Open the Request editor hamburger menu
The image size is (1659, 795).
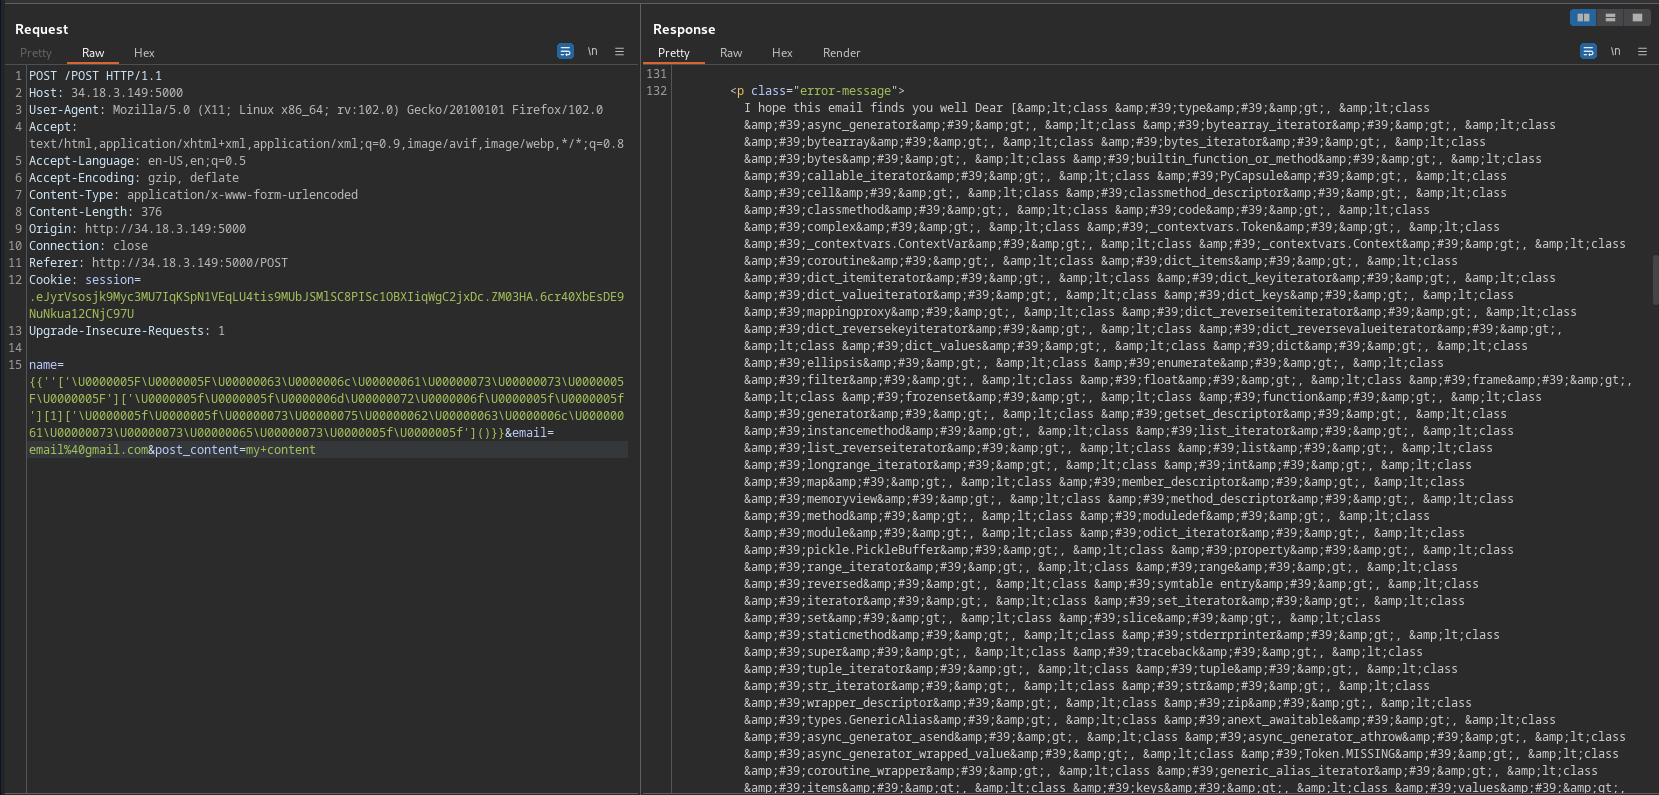pos(619,51)
